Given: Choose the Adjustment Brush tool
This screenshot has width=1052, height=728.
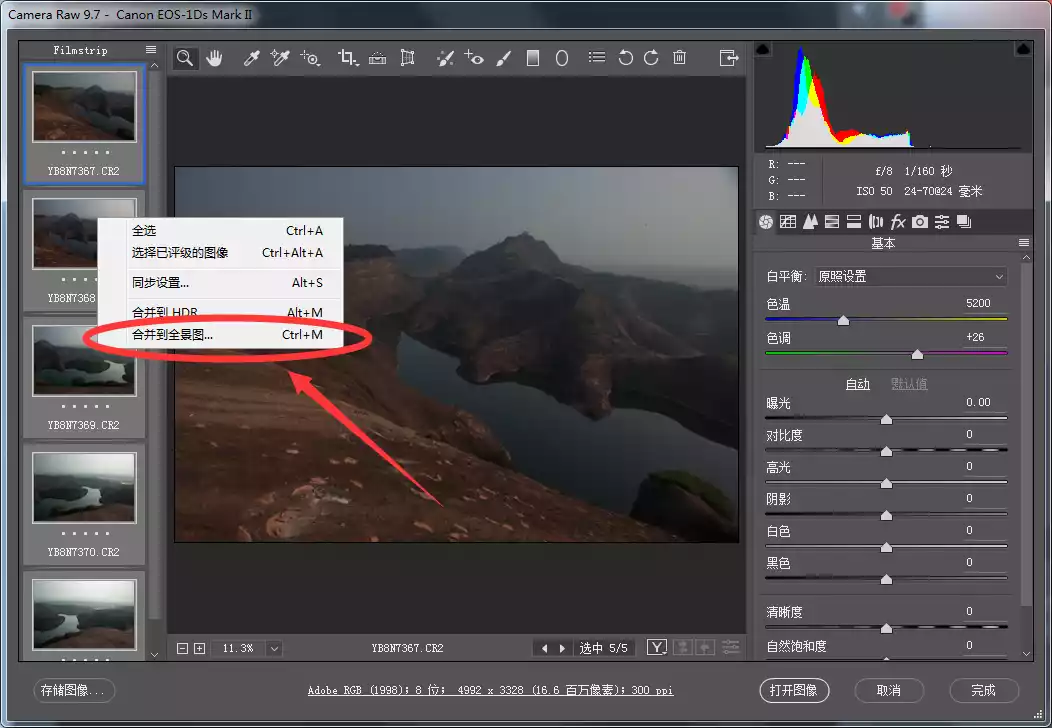Looking at the screenshot, I should pyautogui.click(x=504, y=58).
